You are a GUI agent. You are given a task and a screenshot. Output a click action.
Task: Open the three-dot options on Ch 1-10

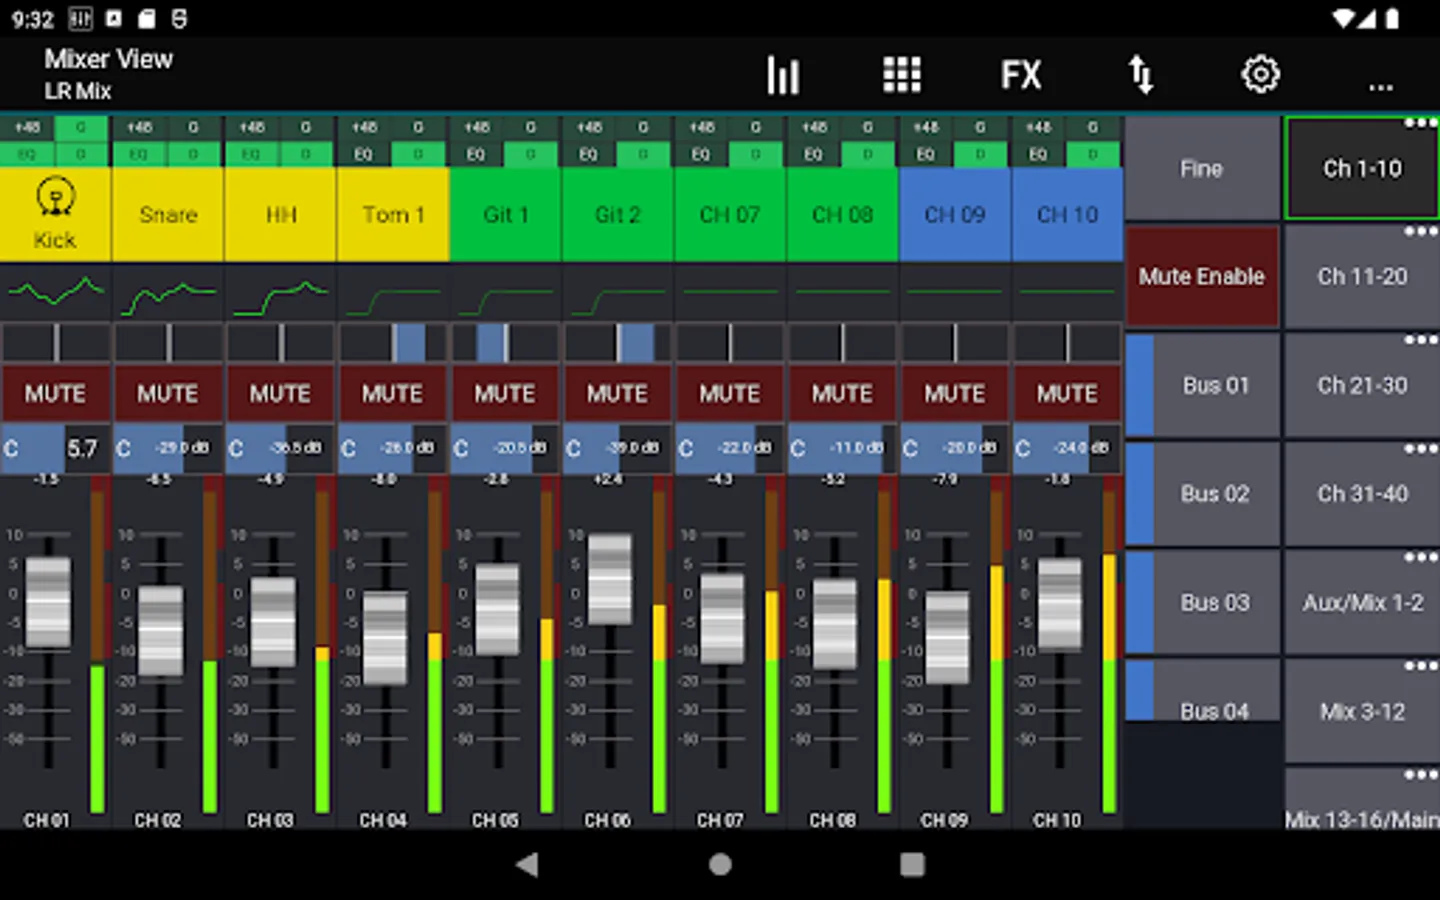[x=1420, y=123]
